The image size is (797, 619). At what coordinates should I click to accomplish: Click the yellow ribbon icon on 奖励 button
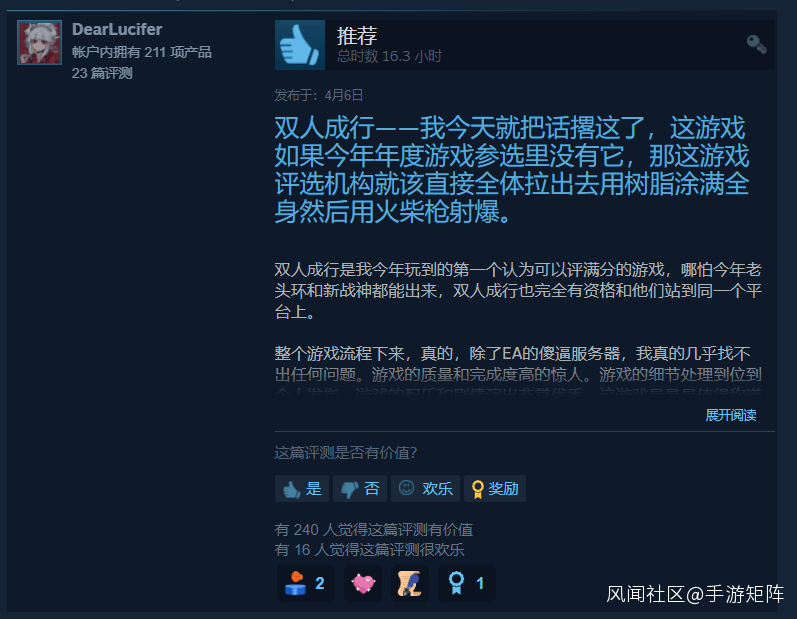tap(477, 489)
